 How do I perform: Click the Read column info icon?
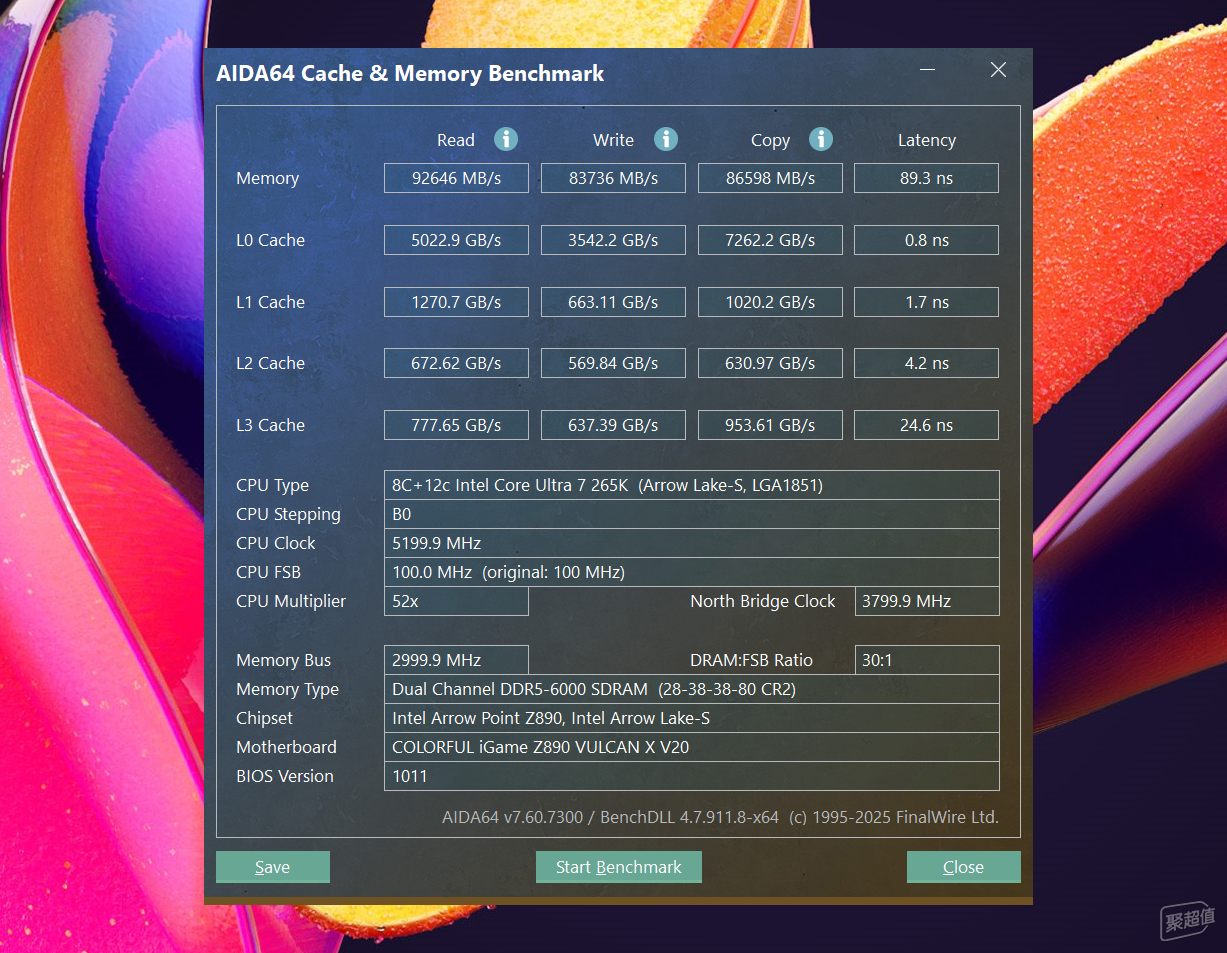tap(506, 139)
